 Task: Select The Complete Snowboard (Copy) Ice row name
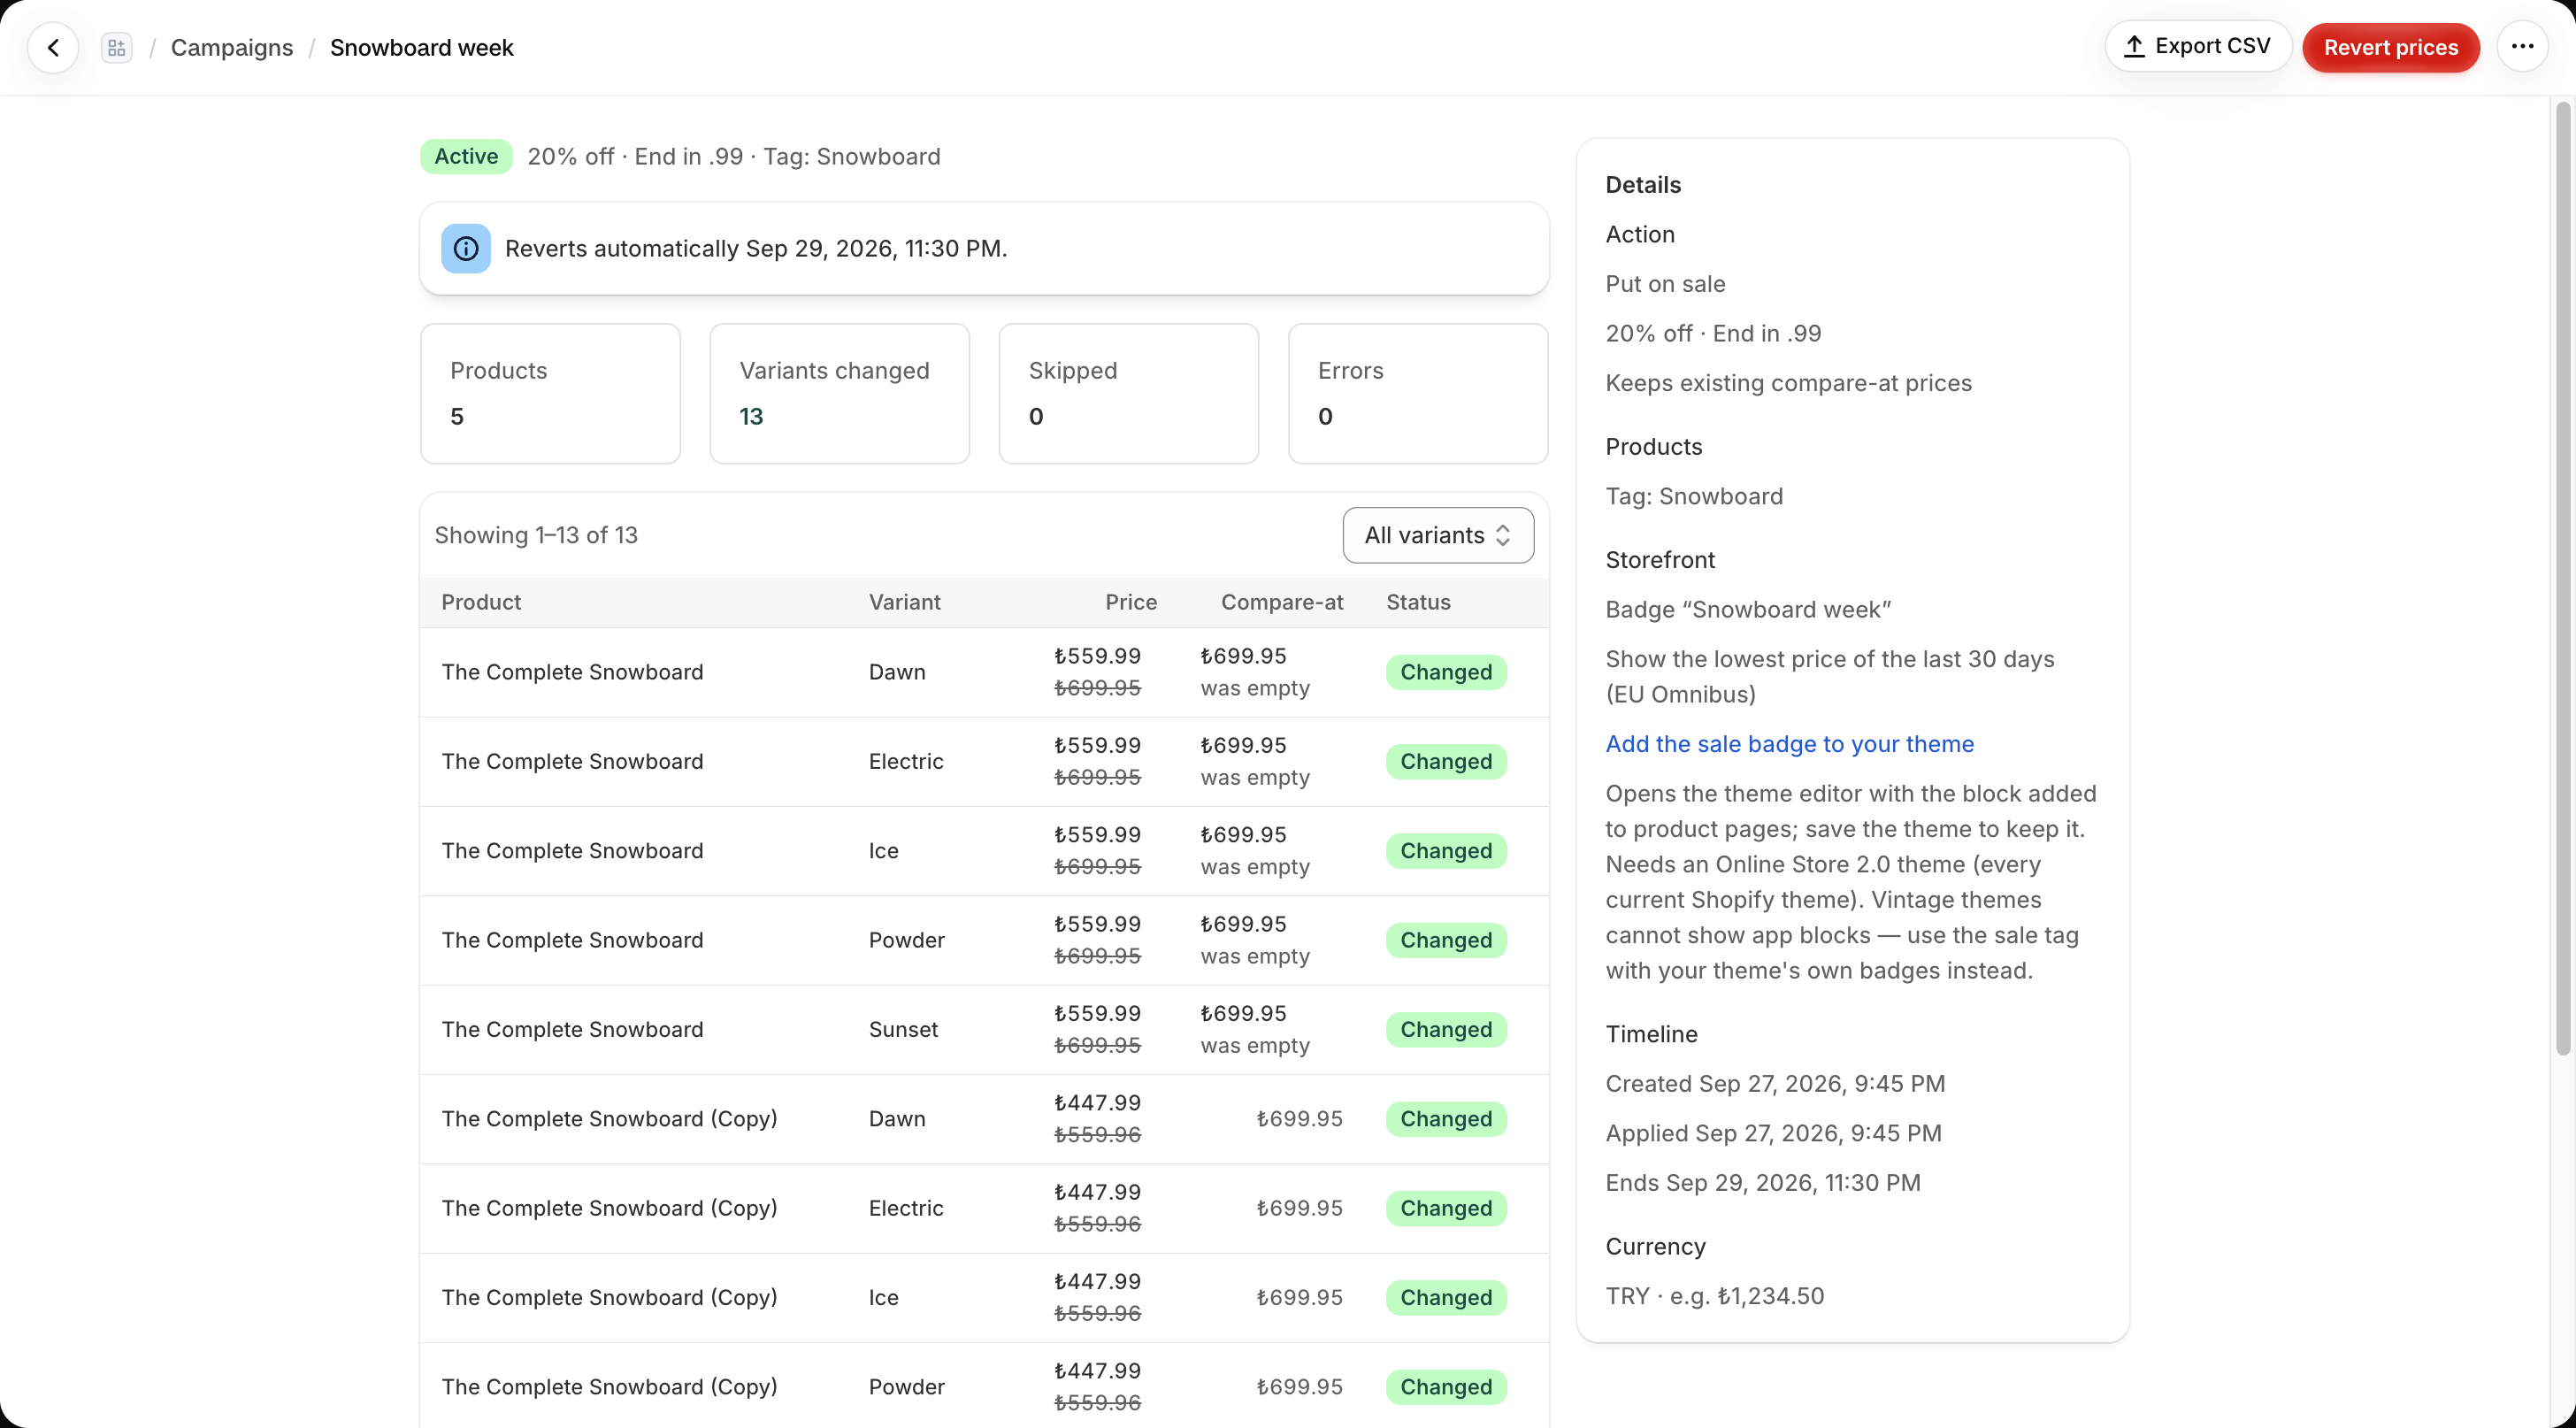click(x=609, y=1297)
